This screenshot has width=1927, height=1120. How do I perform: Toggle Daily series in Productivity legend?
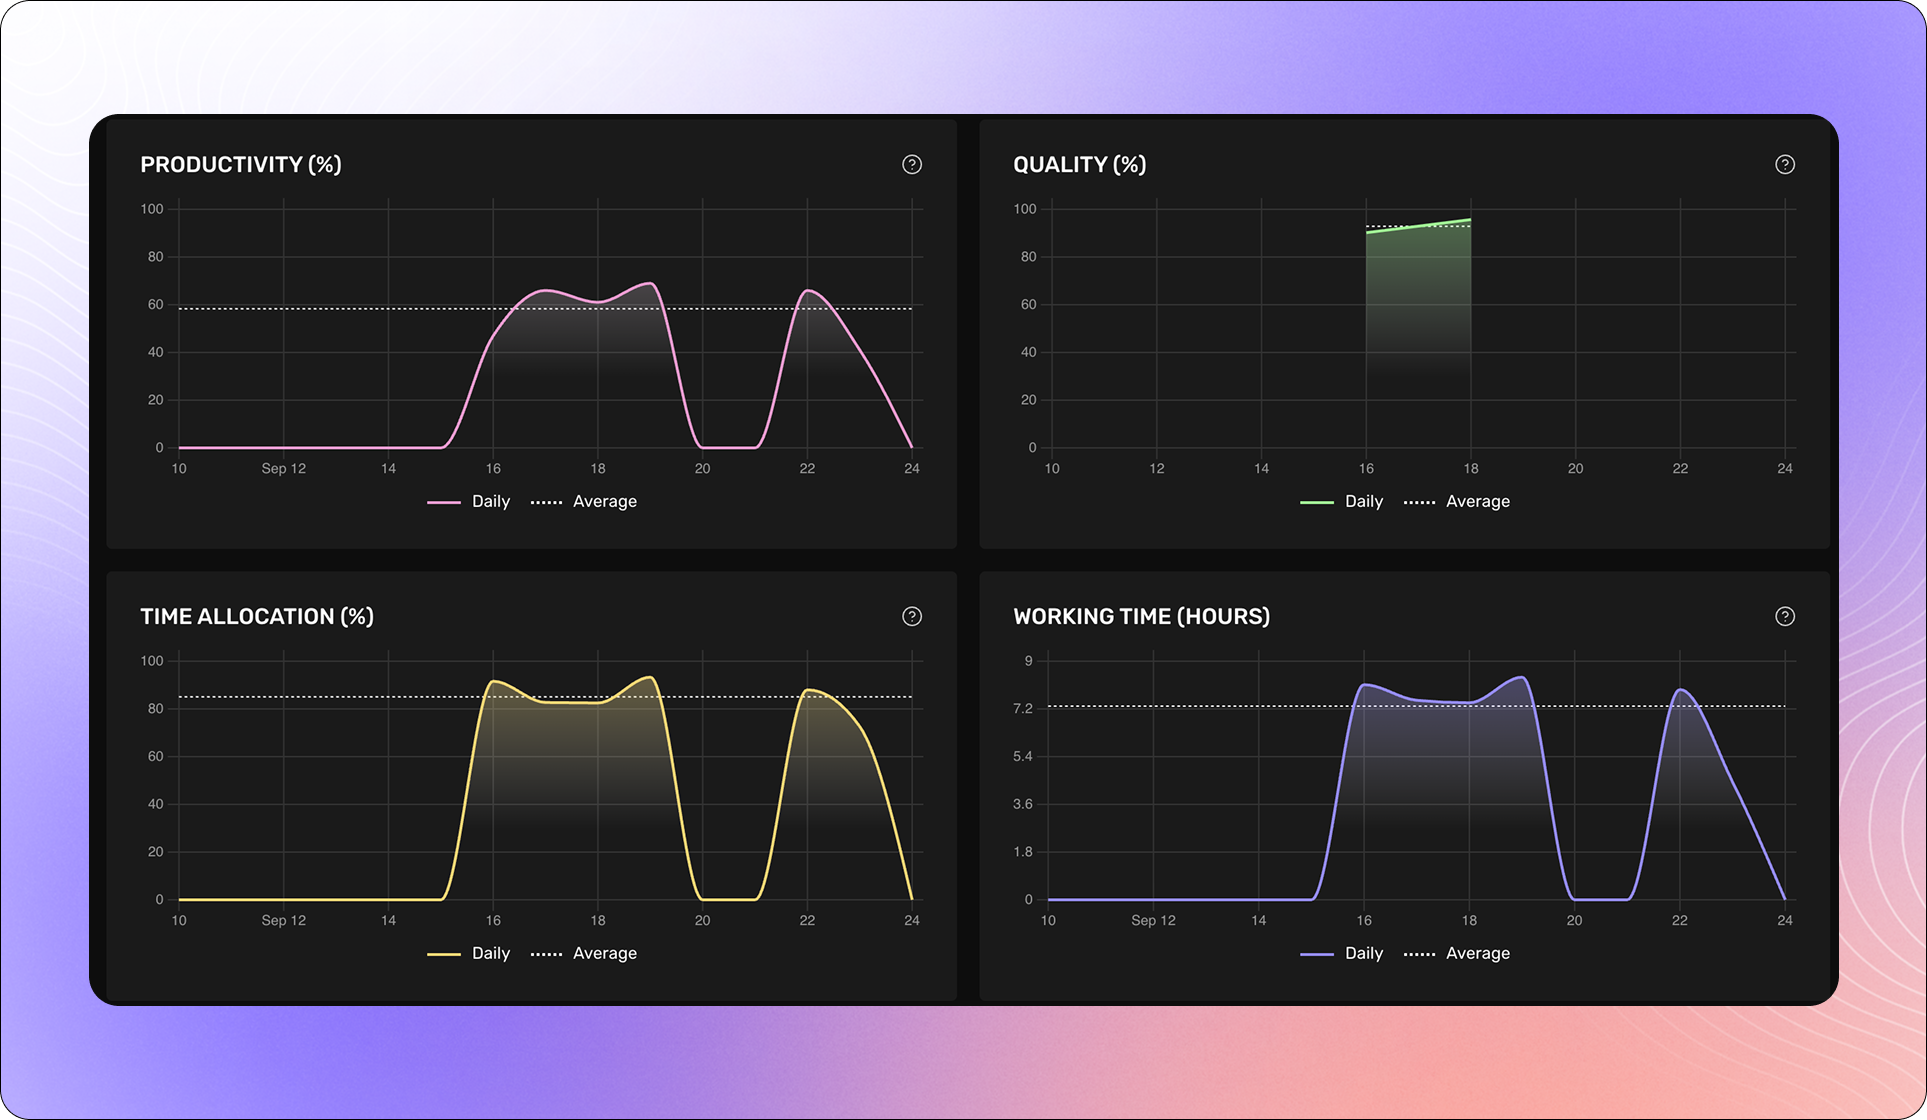490,502
